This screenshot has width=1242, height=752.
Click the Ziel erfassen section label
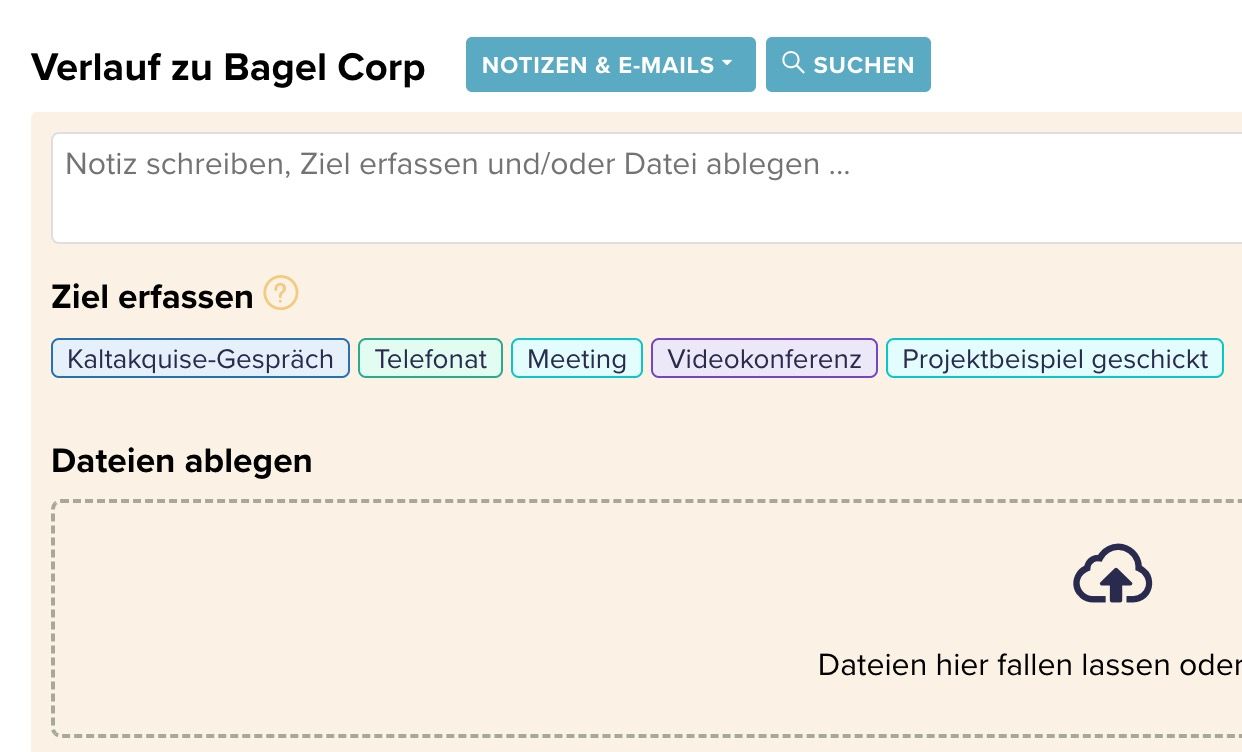[151, 295]
